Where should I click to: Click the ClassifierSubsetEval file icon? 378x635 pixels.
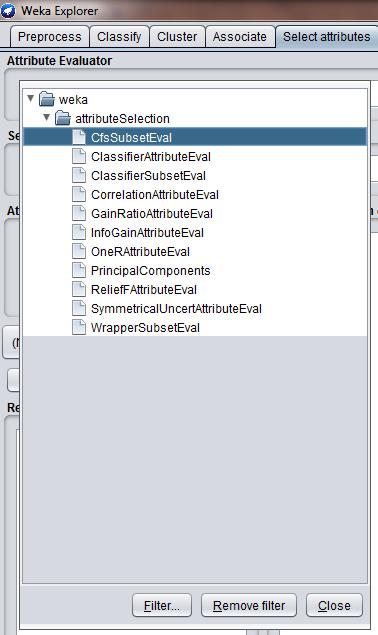click(x=79, y=175)
